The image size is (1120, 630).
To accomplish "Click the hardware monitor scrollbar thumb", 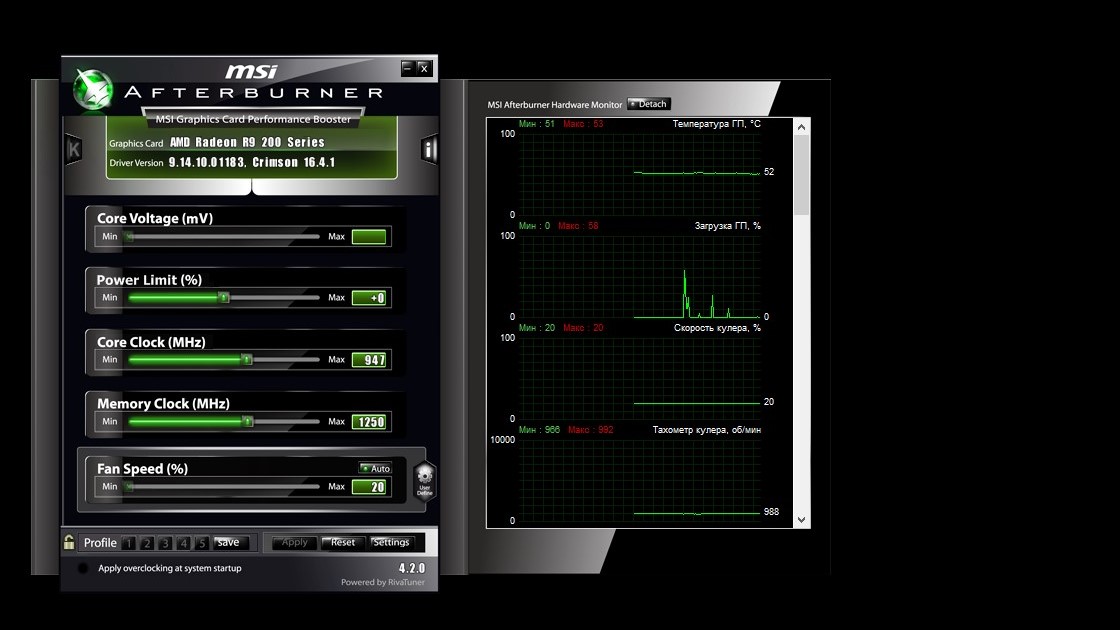I will [801, 175].
